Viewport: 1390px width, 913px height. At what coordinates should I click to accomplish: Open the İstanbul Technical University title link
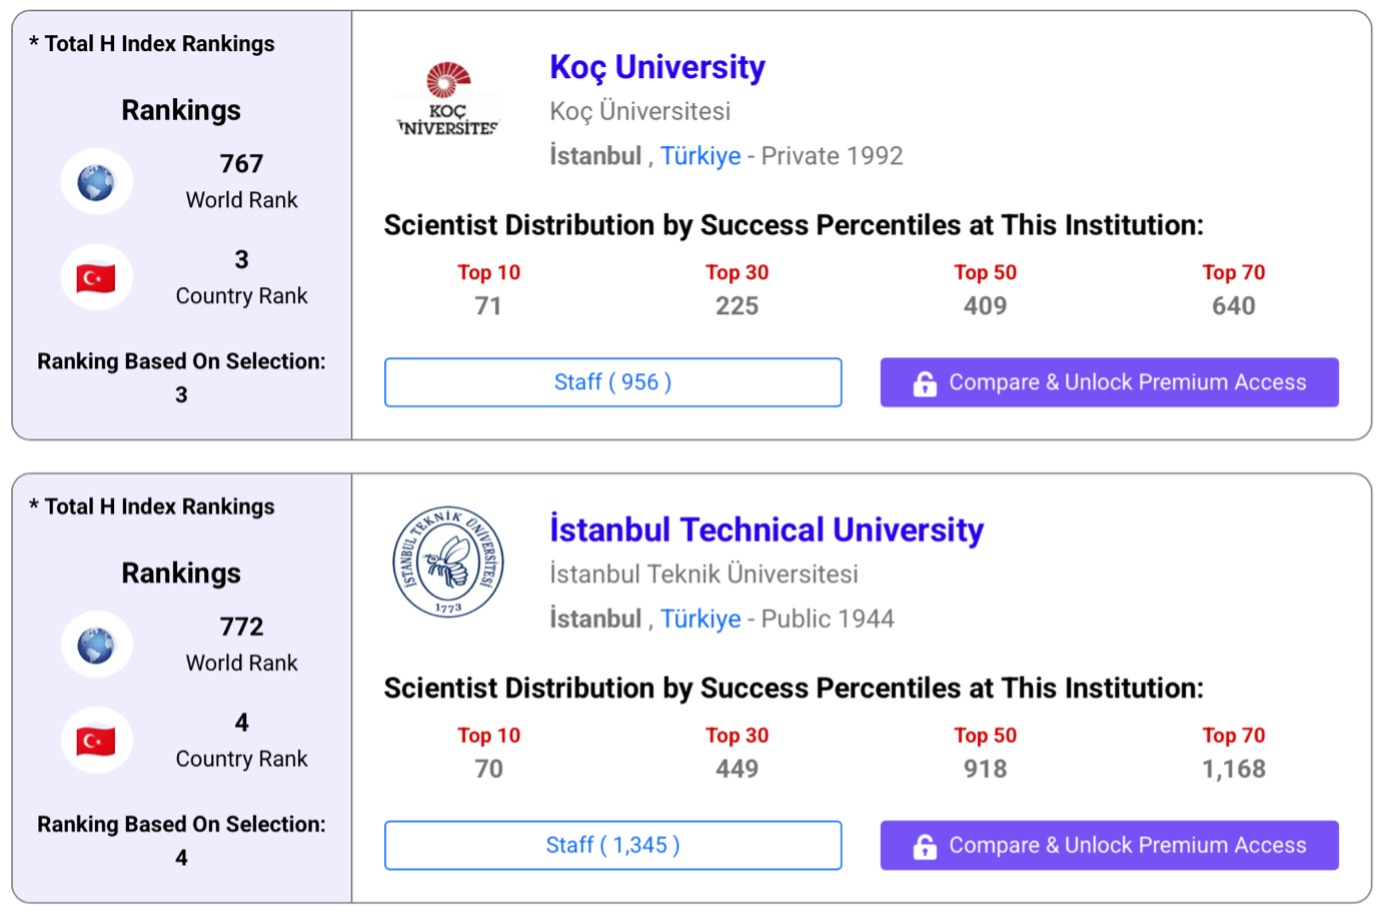tap(766, 530)
